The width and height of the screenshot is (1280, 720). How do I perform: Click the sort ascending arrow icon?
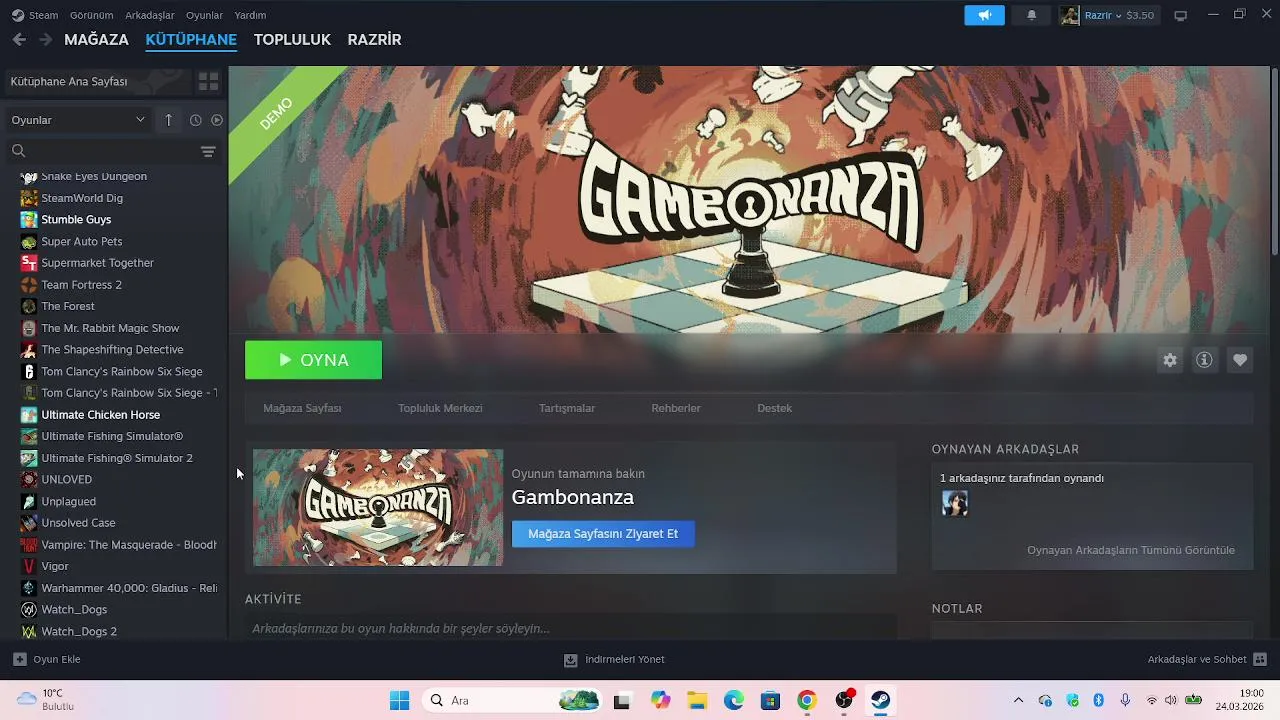168,120
